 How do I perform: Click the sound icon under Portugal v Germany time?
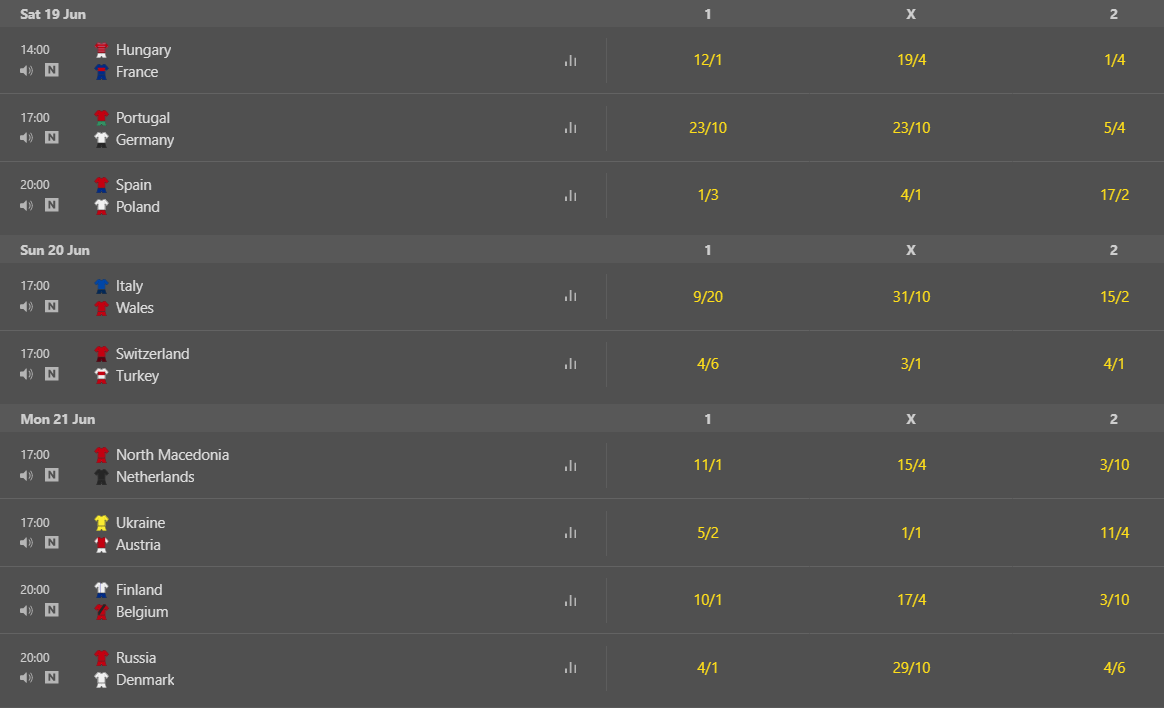tap(27, 138)
